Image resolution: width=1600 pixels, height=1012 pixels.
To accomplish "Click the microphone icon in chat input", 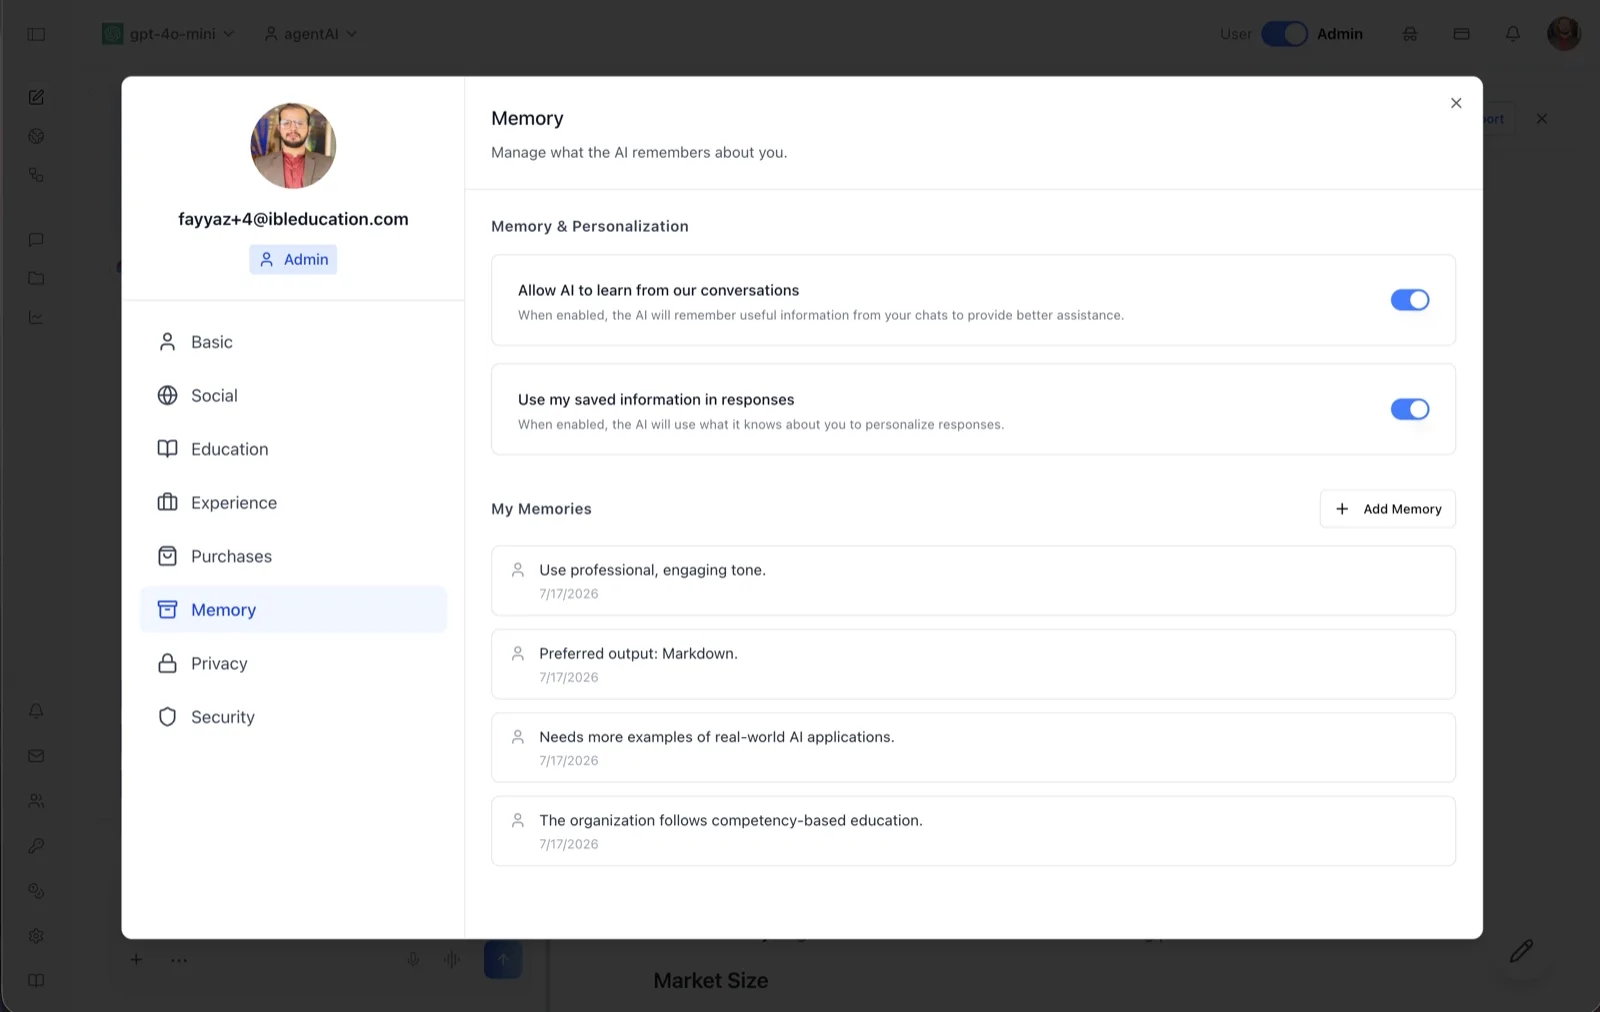I will click(413, 960).
